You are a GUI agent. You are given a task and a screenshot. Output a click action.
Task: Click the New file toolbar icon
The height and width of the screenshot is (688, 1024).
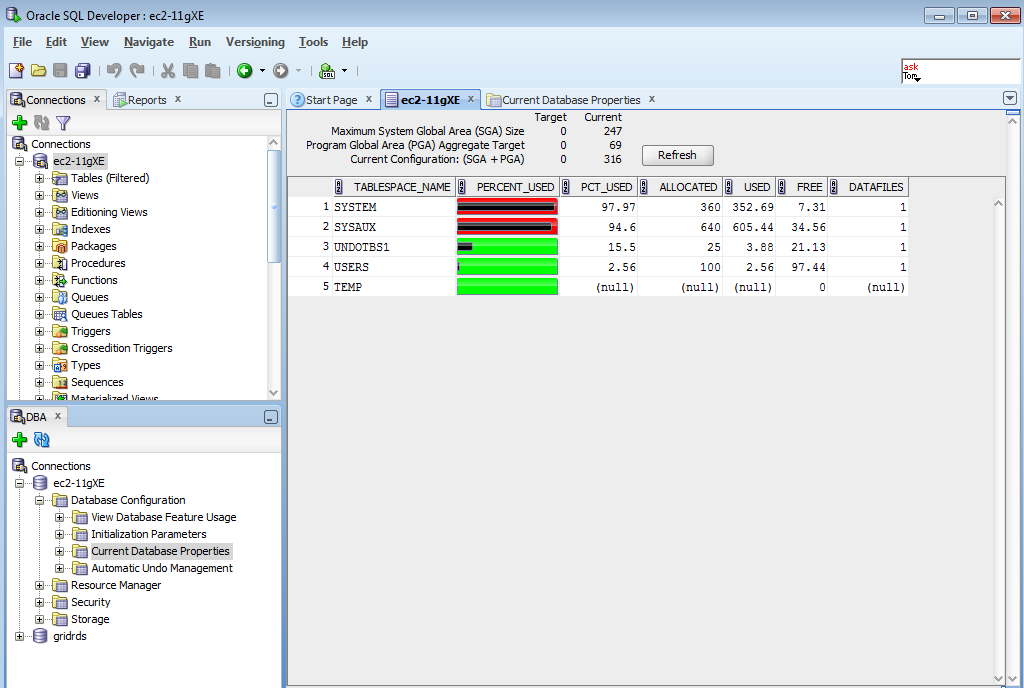pyautogui.click(x=16, y=70)
